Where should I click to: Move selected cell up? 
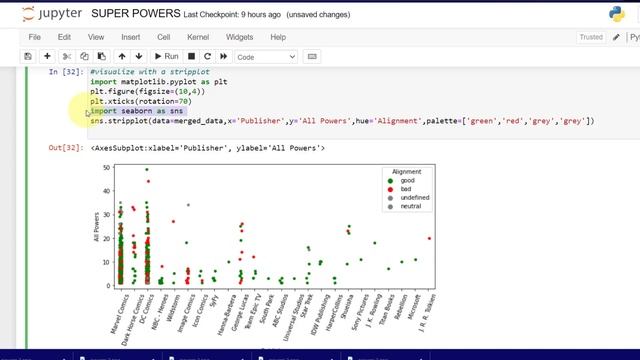click(x=122, y=57)
